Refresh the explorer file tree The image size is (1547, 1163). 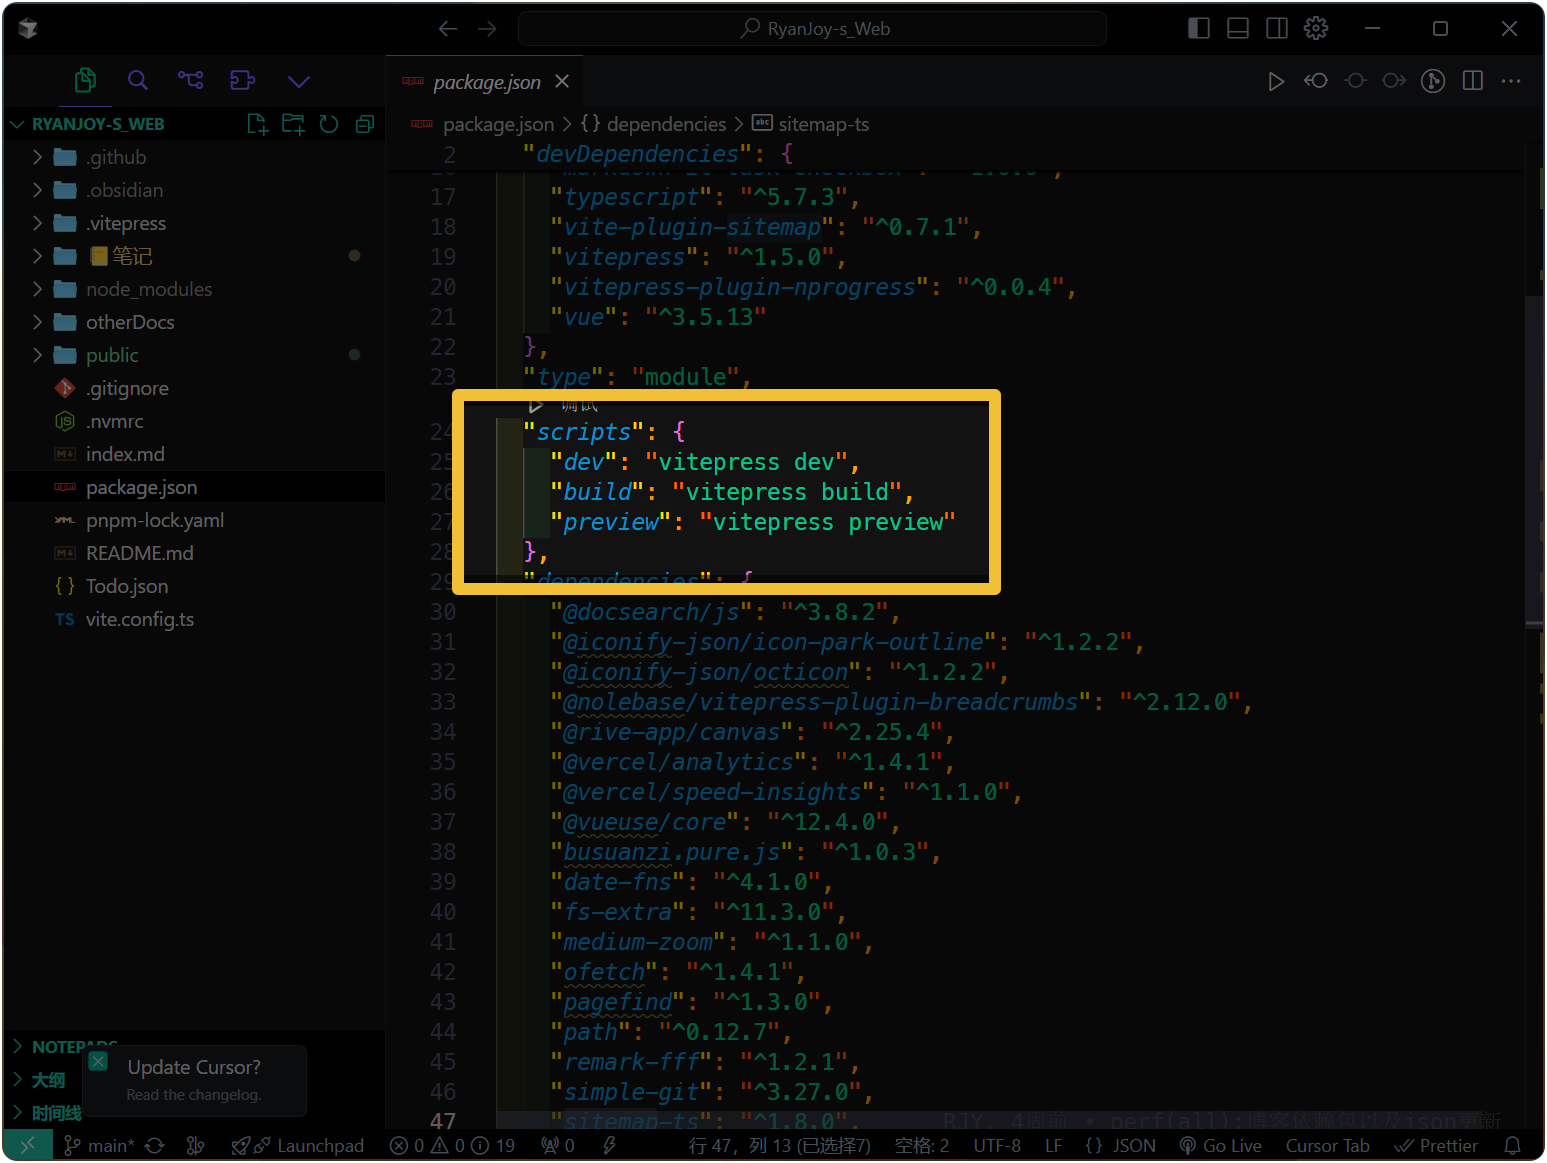[x=329, y=124]
